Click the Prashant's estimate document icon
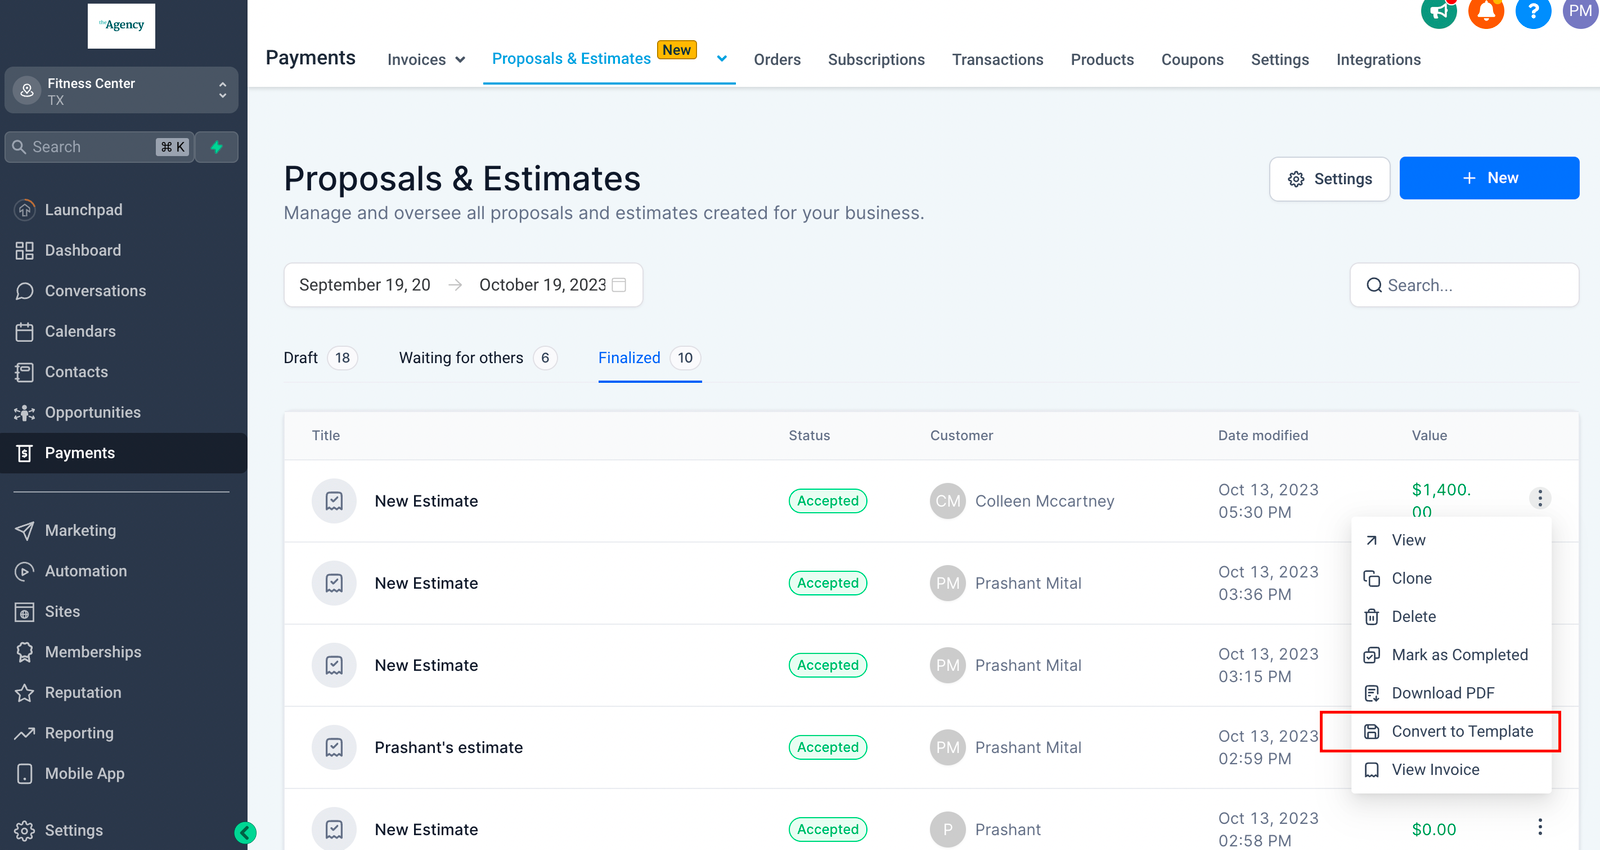The height and width of the screenshot is (850, 1600). [334, 747]
